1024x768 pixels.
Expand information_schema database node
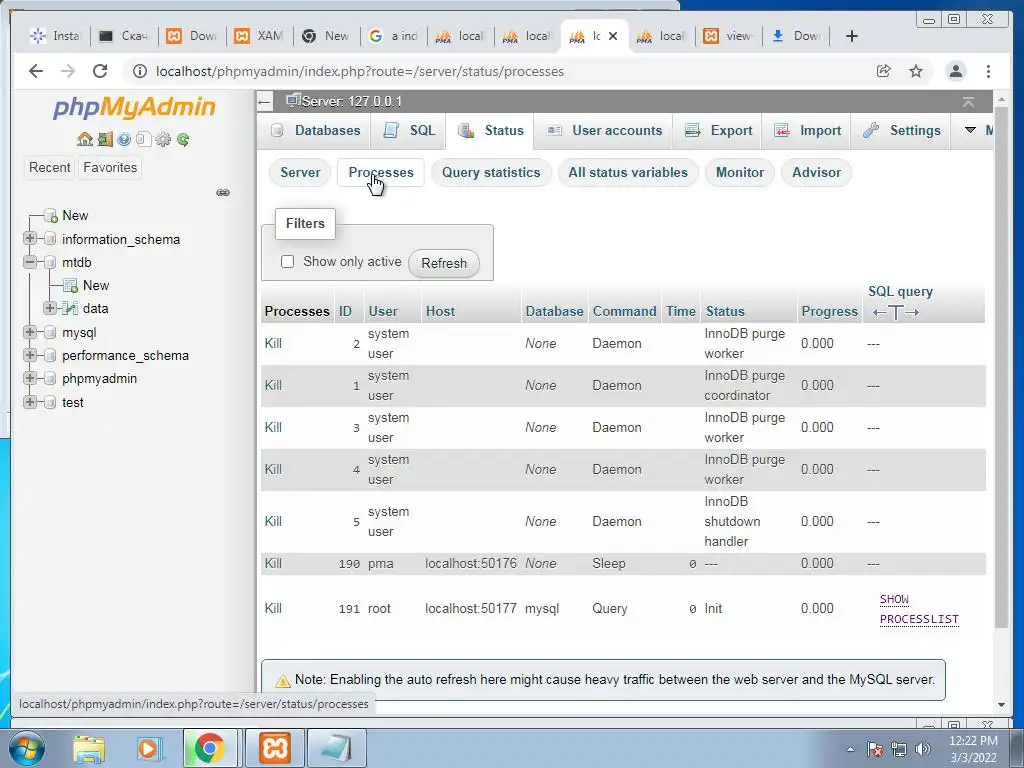[29, 239]
